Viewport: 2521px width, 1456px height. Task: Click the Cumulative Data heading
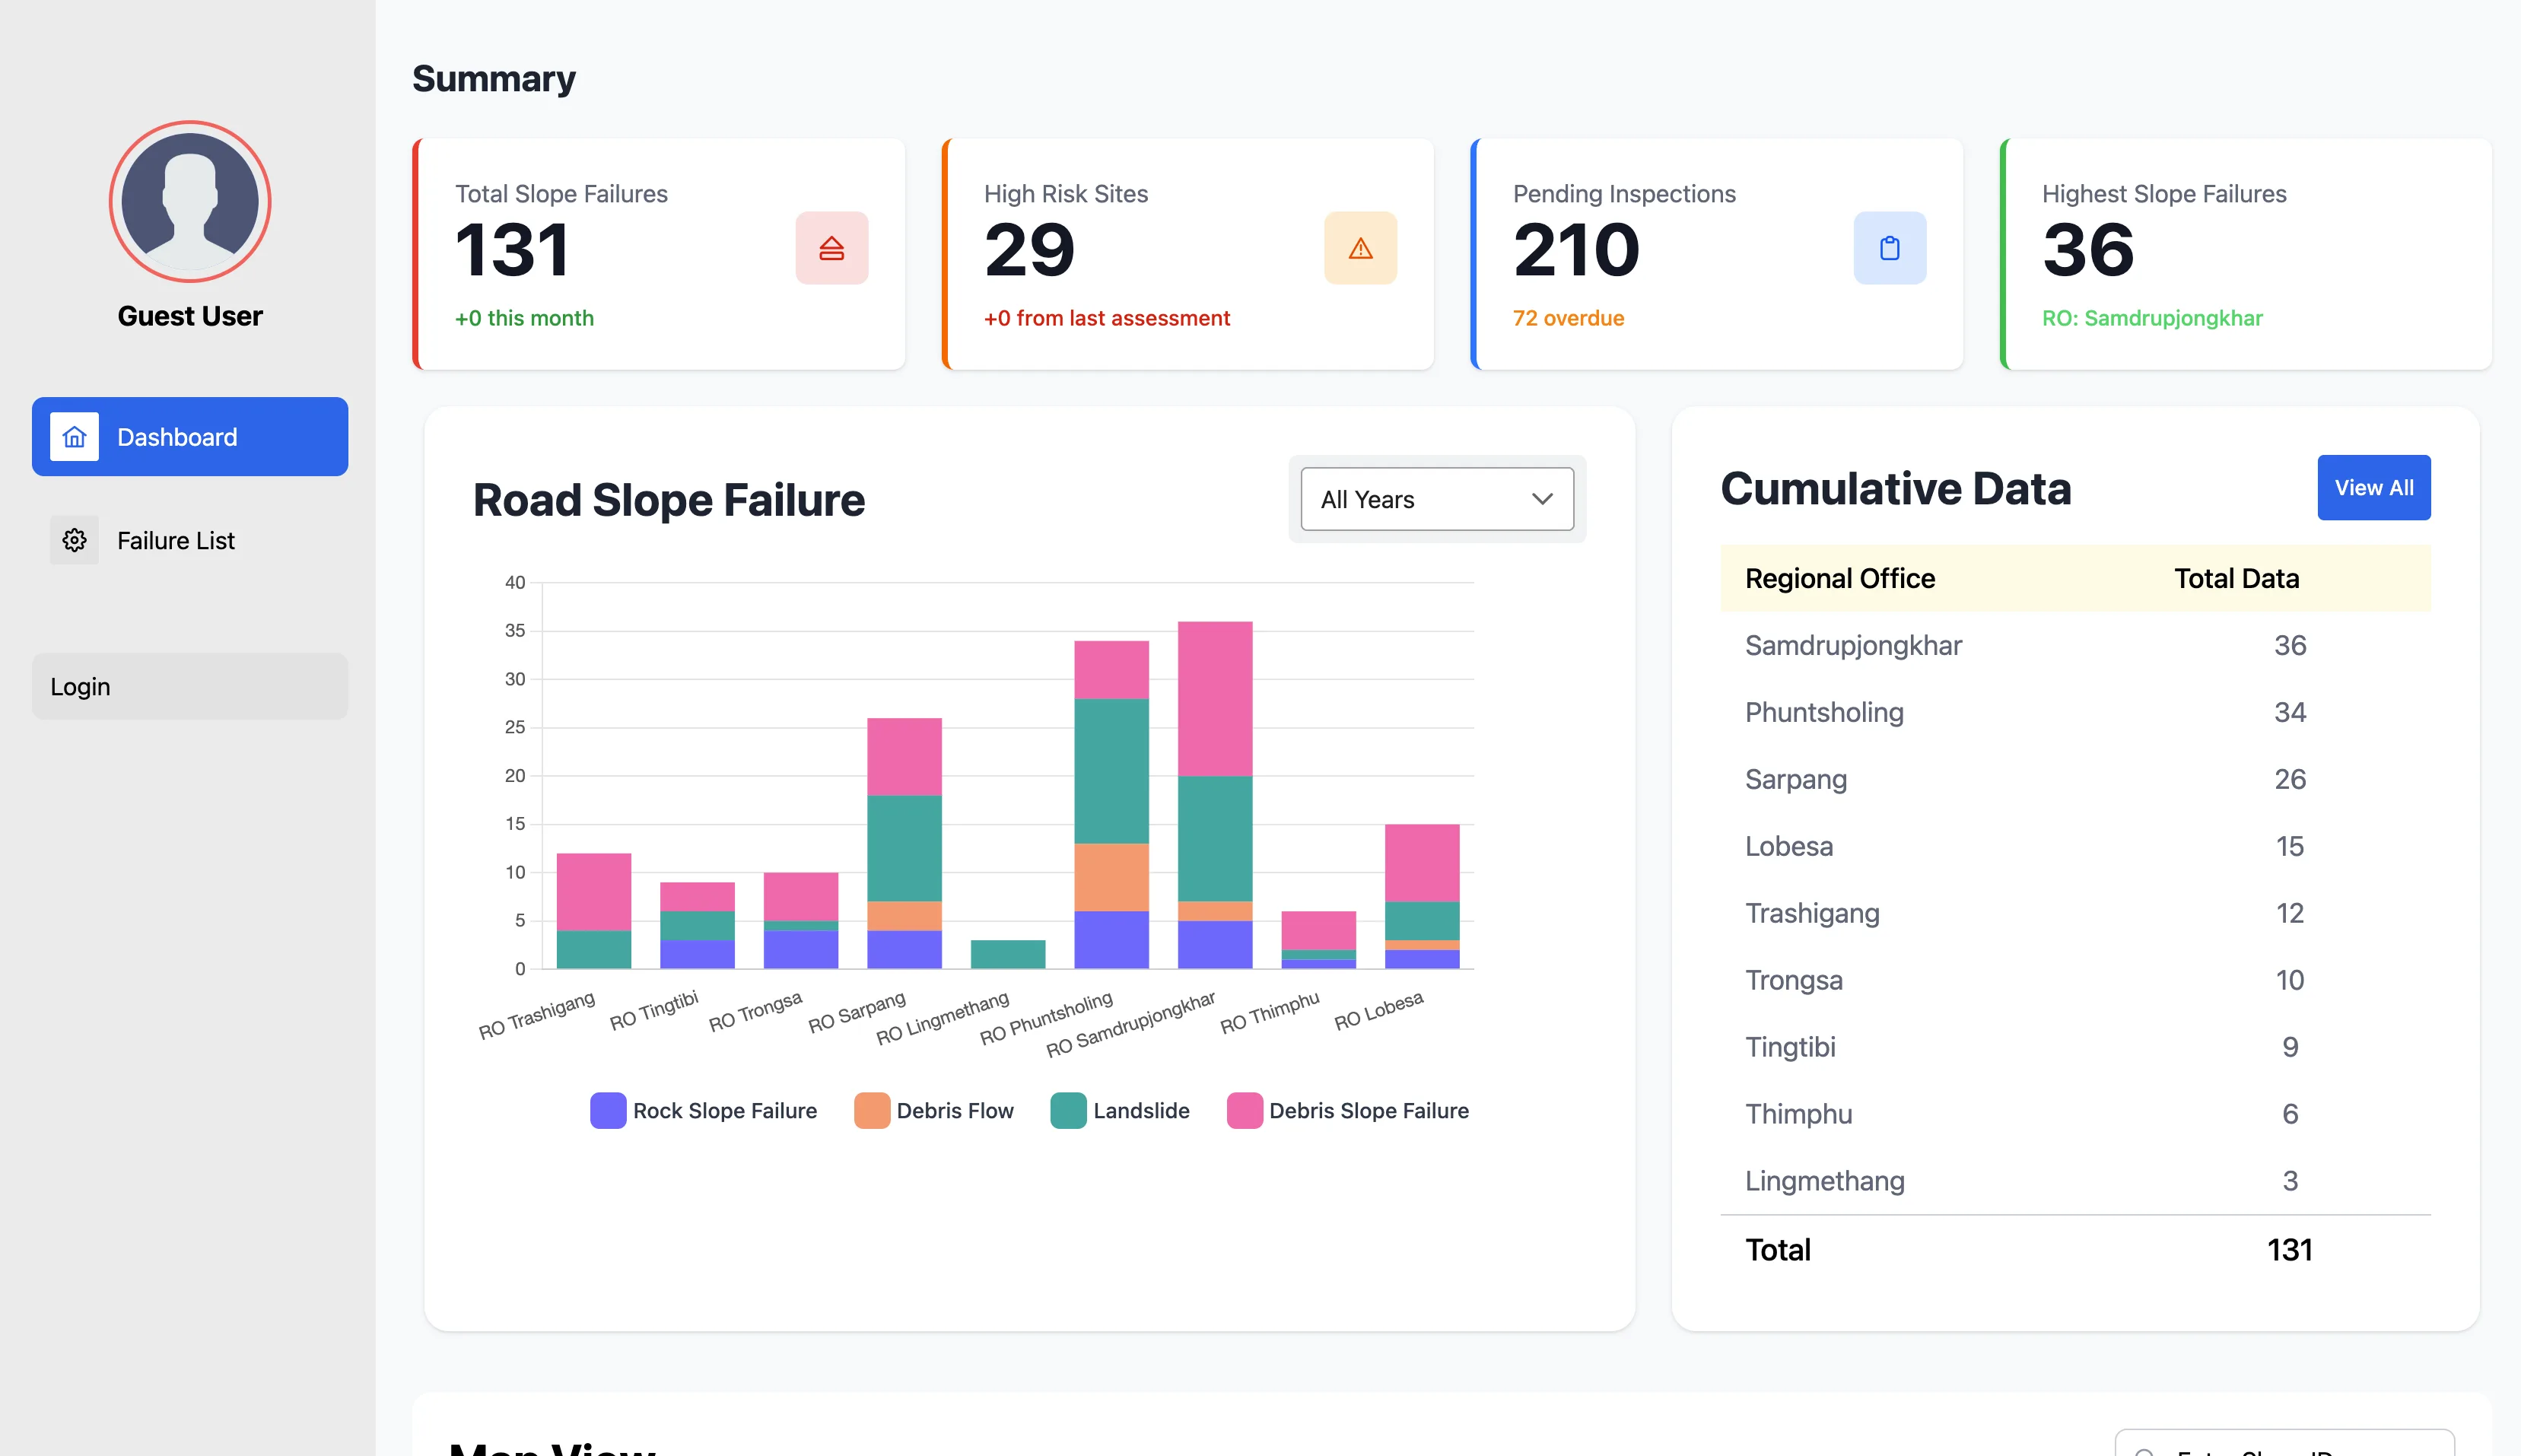click(x=1896, y=488)
